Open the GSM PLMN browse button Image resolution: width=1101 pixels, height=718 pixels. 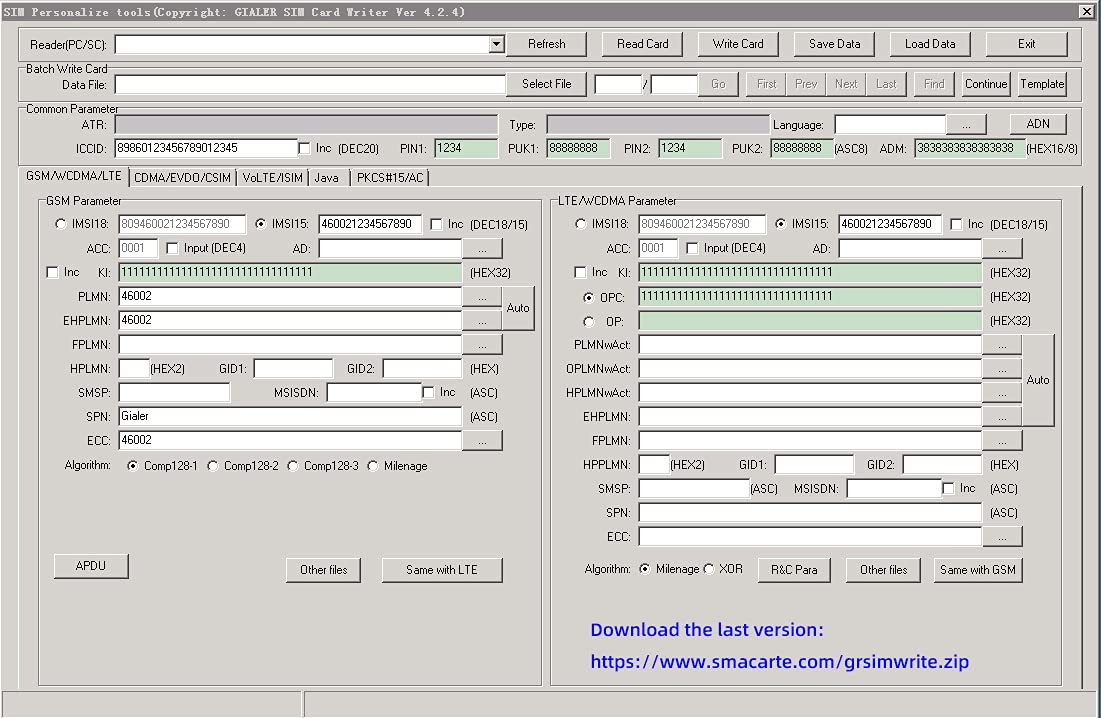tap(482, 297)
